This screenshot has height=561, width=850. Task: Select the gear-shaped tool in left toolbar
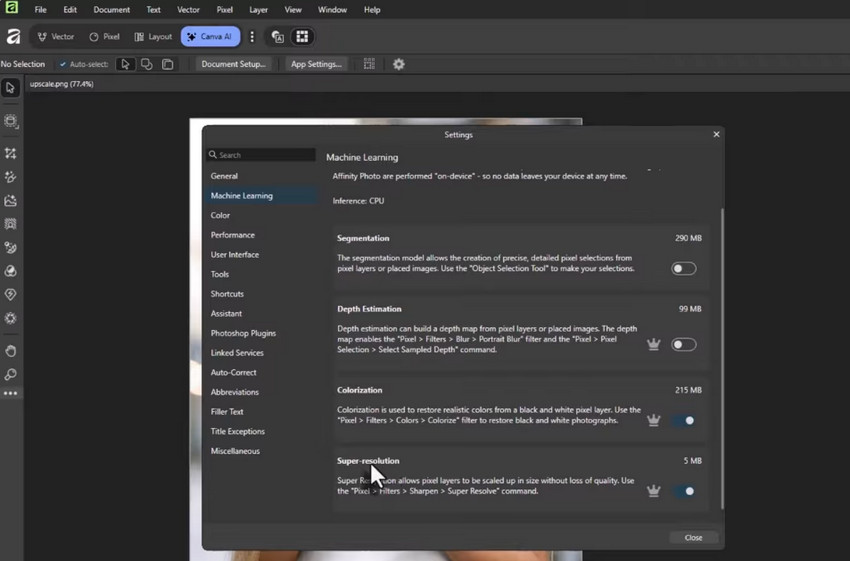(x=10, y=318)
